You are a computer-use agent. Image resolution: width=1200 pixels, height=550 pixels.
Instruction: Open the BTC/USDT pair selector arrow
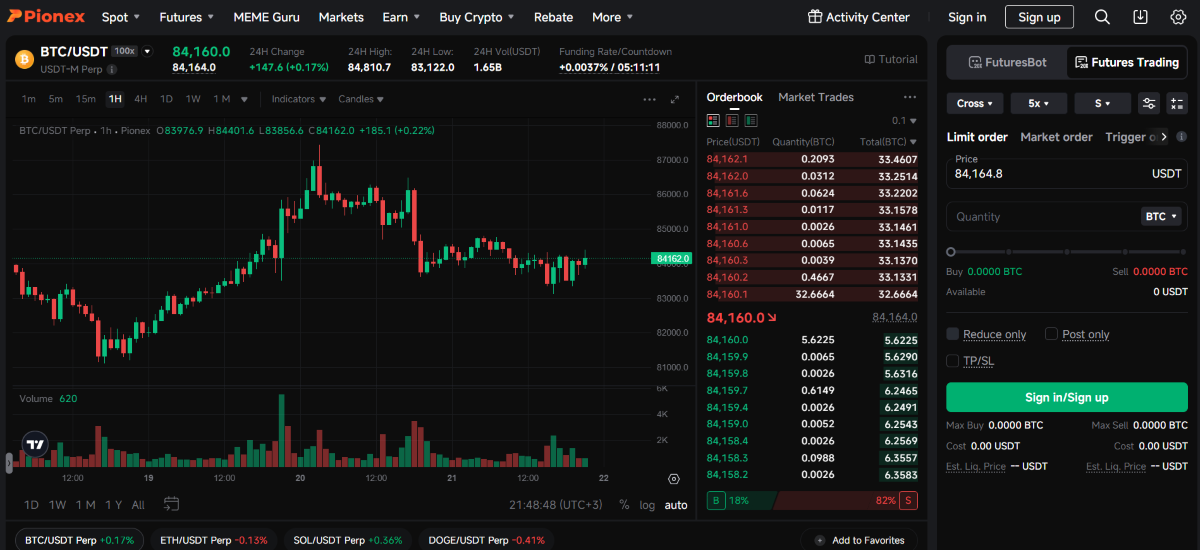coord(147,51)
